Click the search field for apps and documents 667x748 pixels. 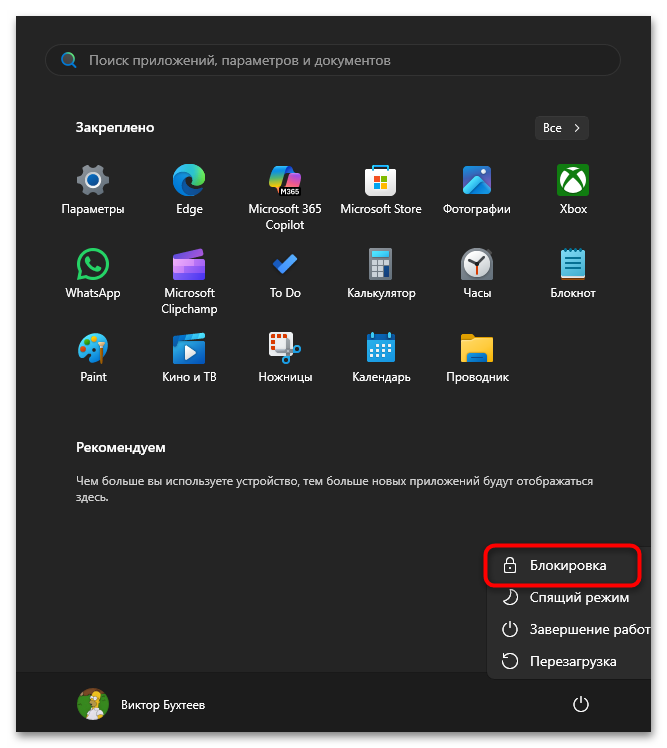click(333, 60)
